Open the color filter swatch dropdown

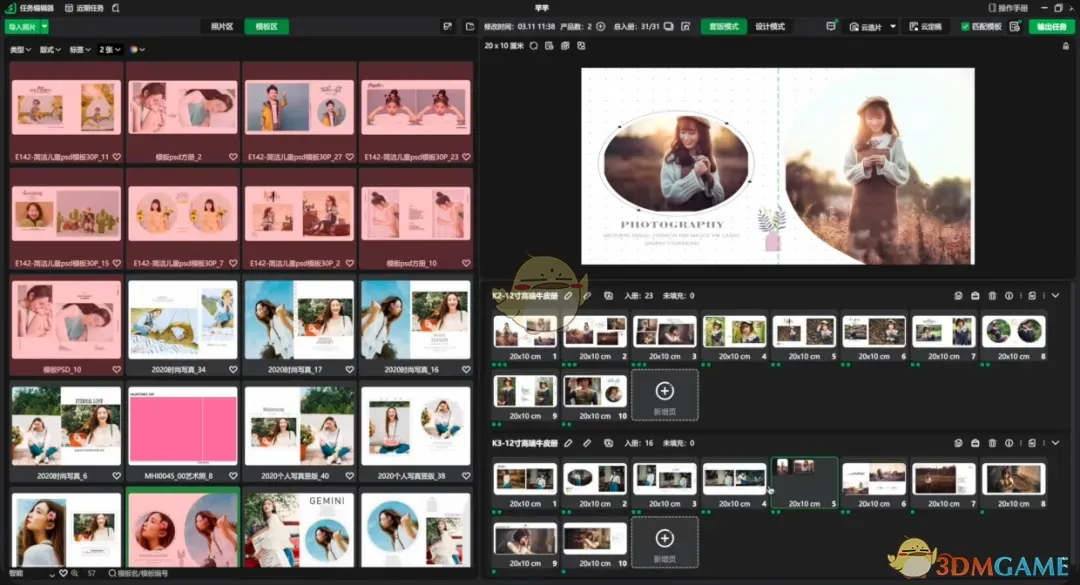click(136, 49)
